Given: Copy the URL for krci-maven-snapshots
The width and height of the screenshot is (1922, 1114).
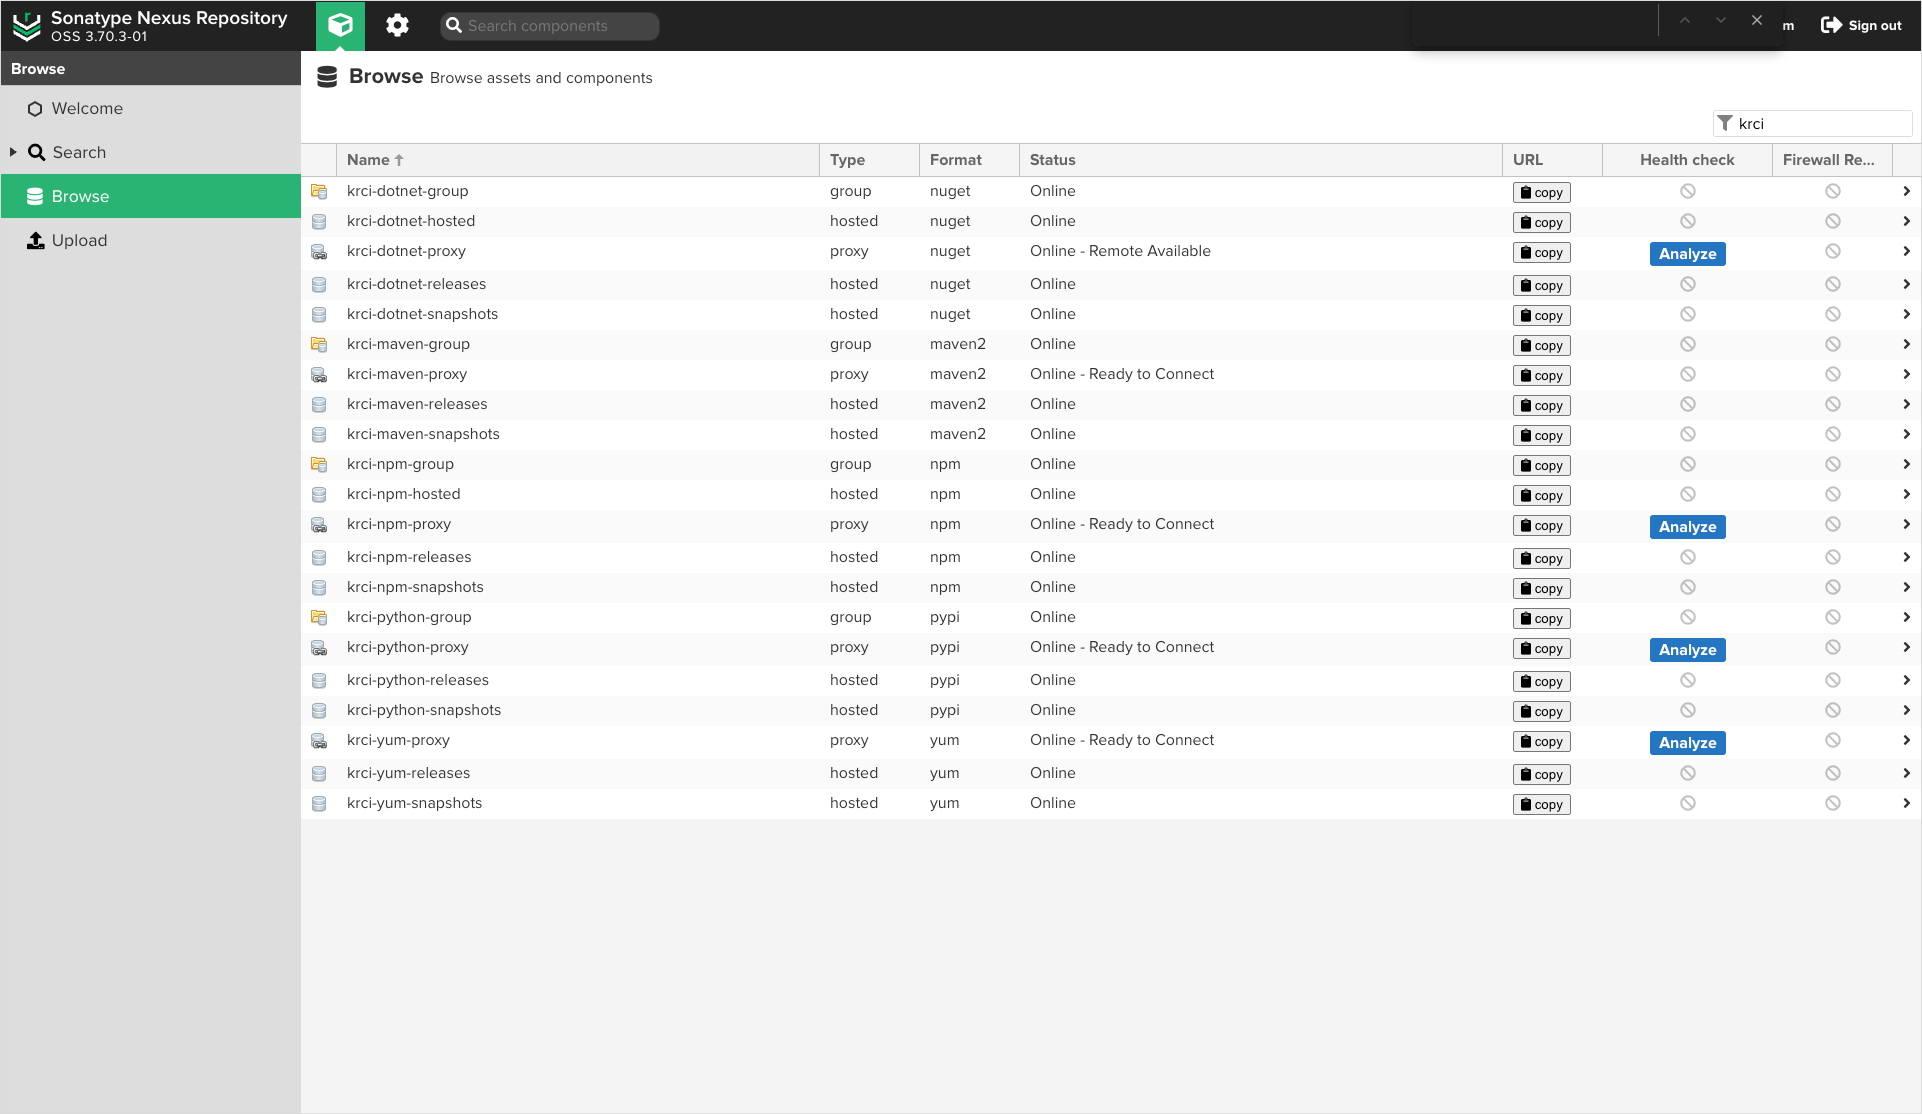Looking at the screenshot, I should pos(1540,435).
